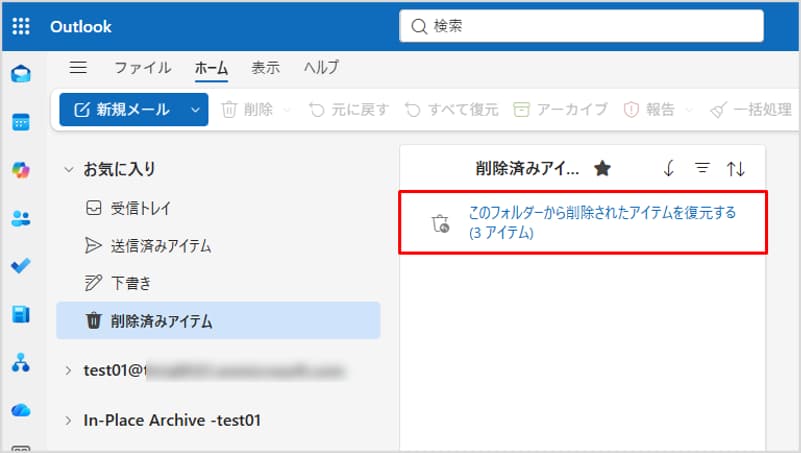801x453 pixels.
Task: Open the People contacts icon
Action: click(21, 219)
